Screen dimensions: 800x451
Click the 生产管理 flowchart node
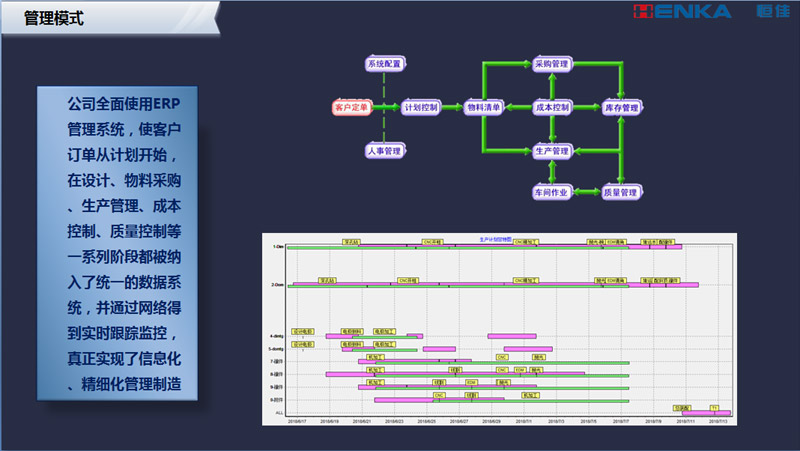[x=551, y=151]
